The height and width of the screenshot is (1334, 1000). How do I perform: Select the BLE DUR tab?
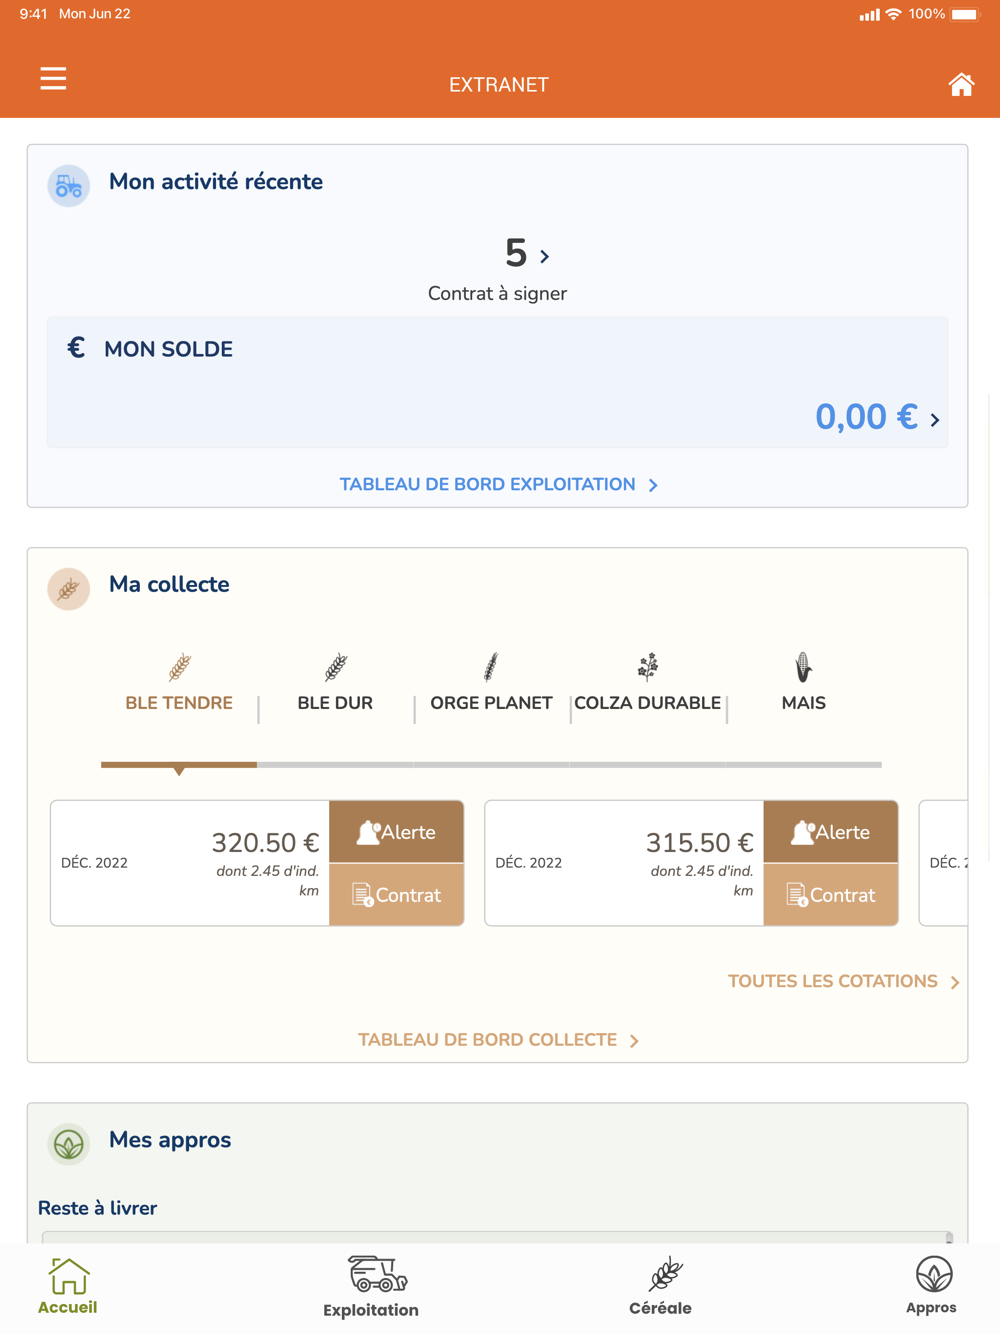point(335,683)
